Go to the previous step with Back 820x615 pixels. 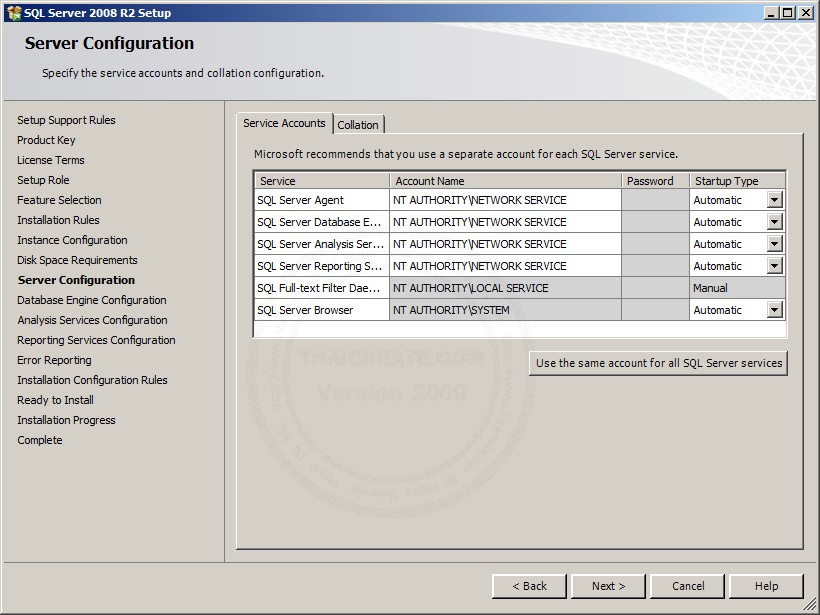(529, 586)
